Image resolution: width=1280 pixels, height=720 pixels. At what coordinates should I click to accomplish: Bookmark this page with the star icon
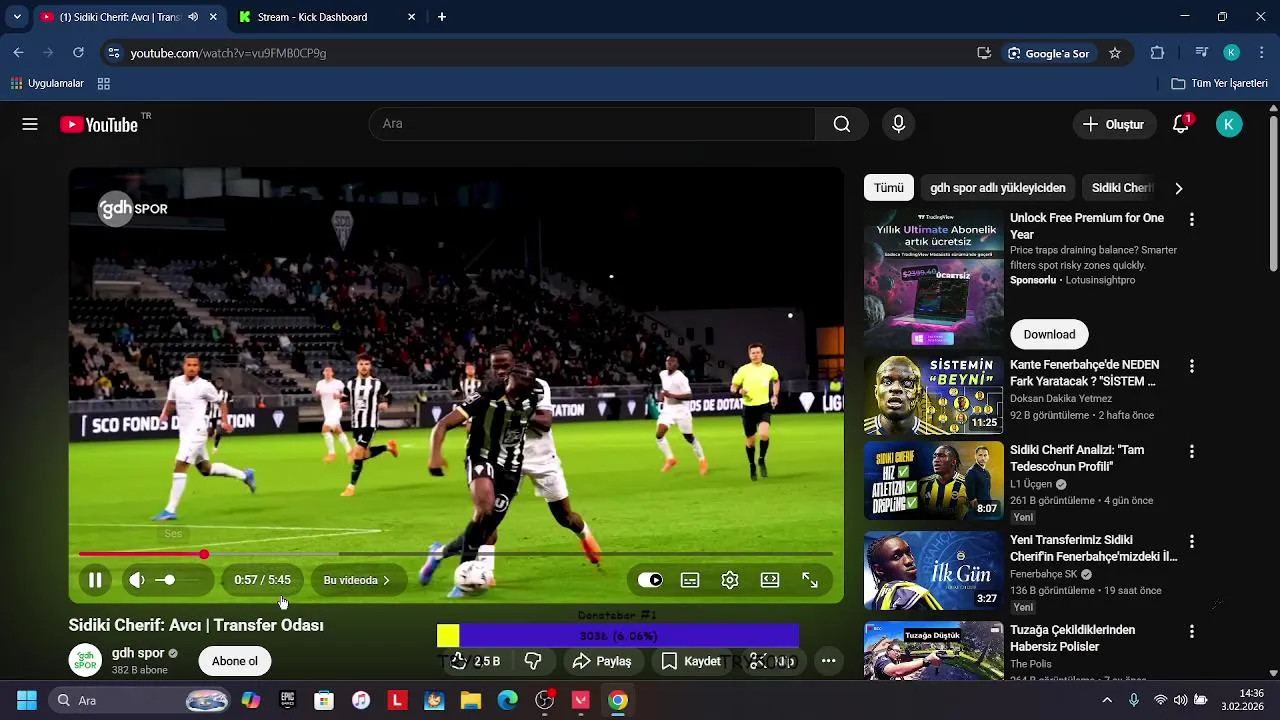[x=1115, y=53]
